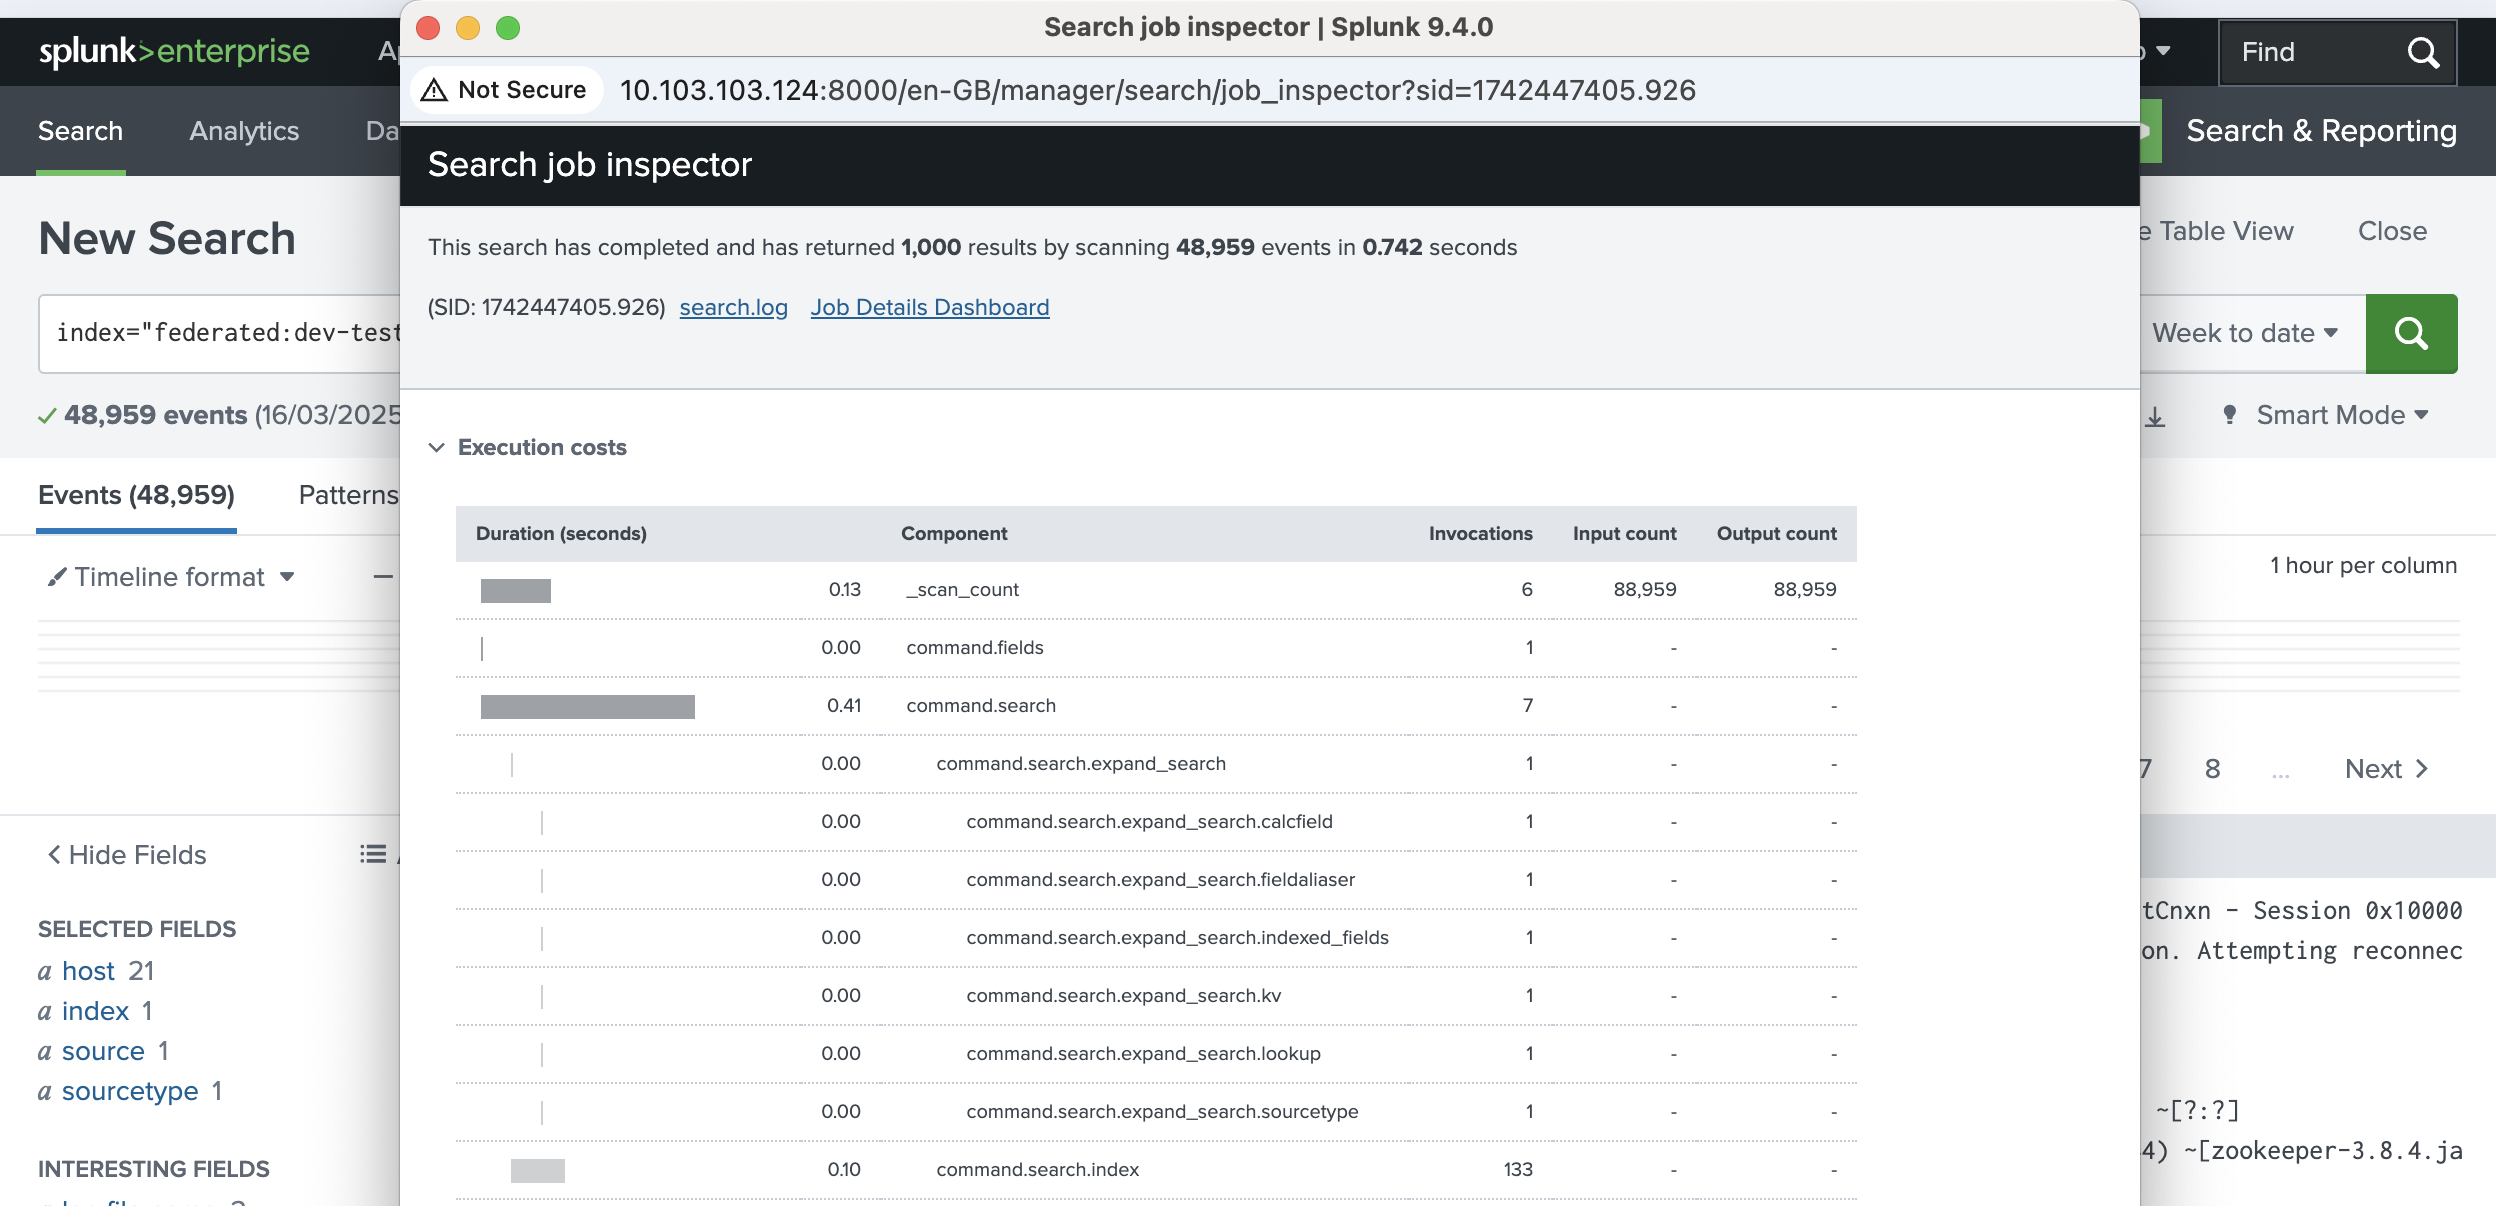The width and height of the screenshot is (2496, 1206).
Task: Click the INTERESTING FIELDS heading
Action: (x=154, y=1169)
